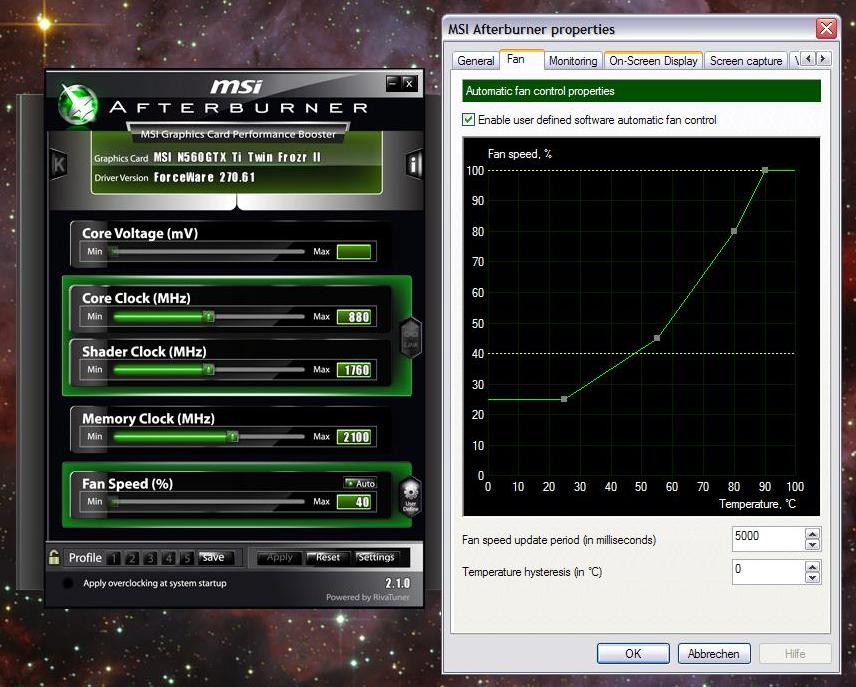
Task: Click the Fan Speed slider track
Action: click(208, 501)
